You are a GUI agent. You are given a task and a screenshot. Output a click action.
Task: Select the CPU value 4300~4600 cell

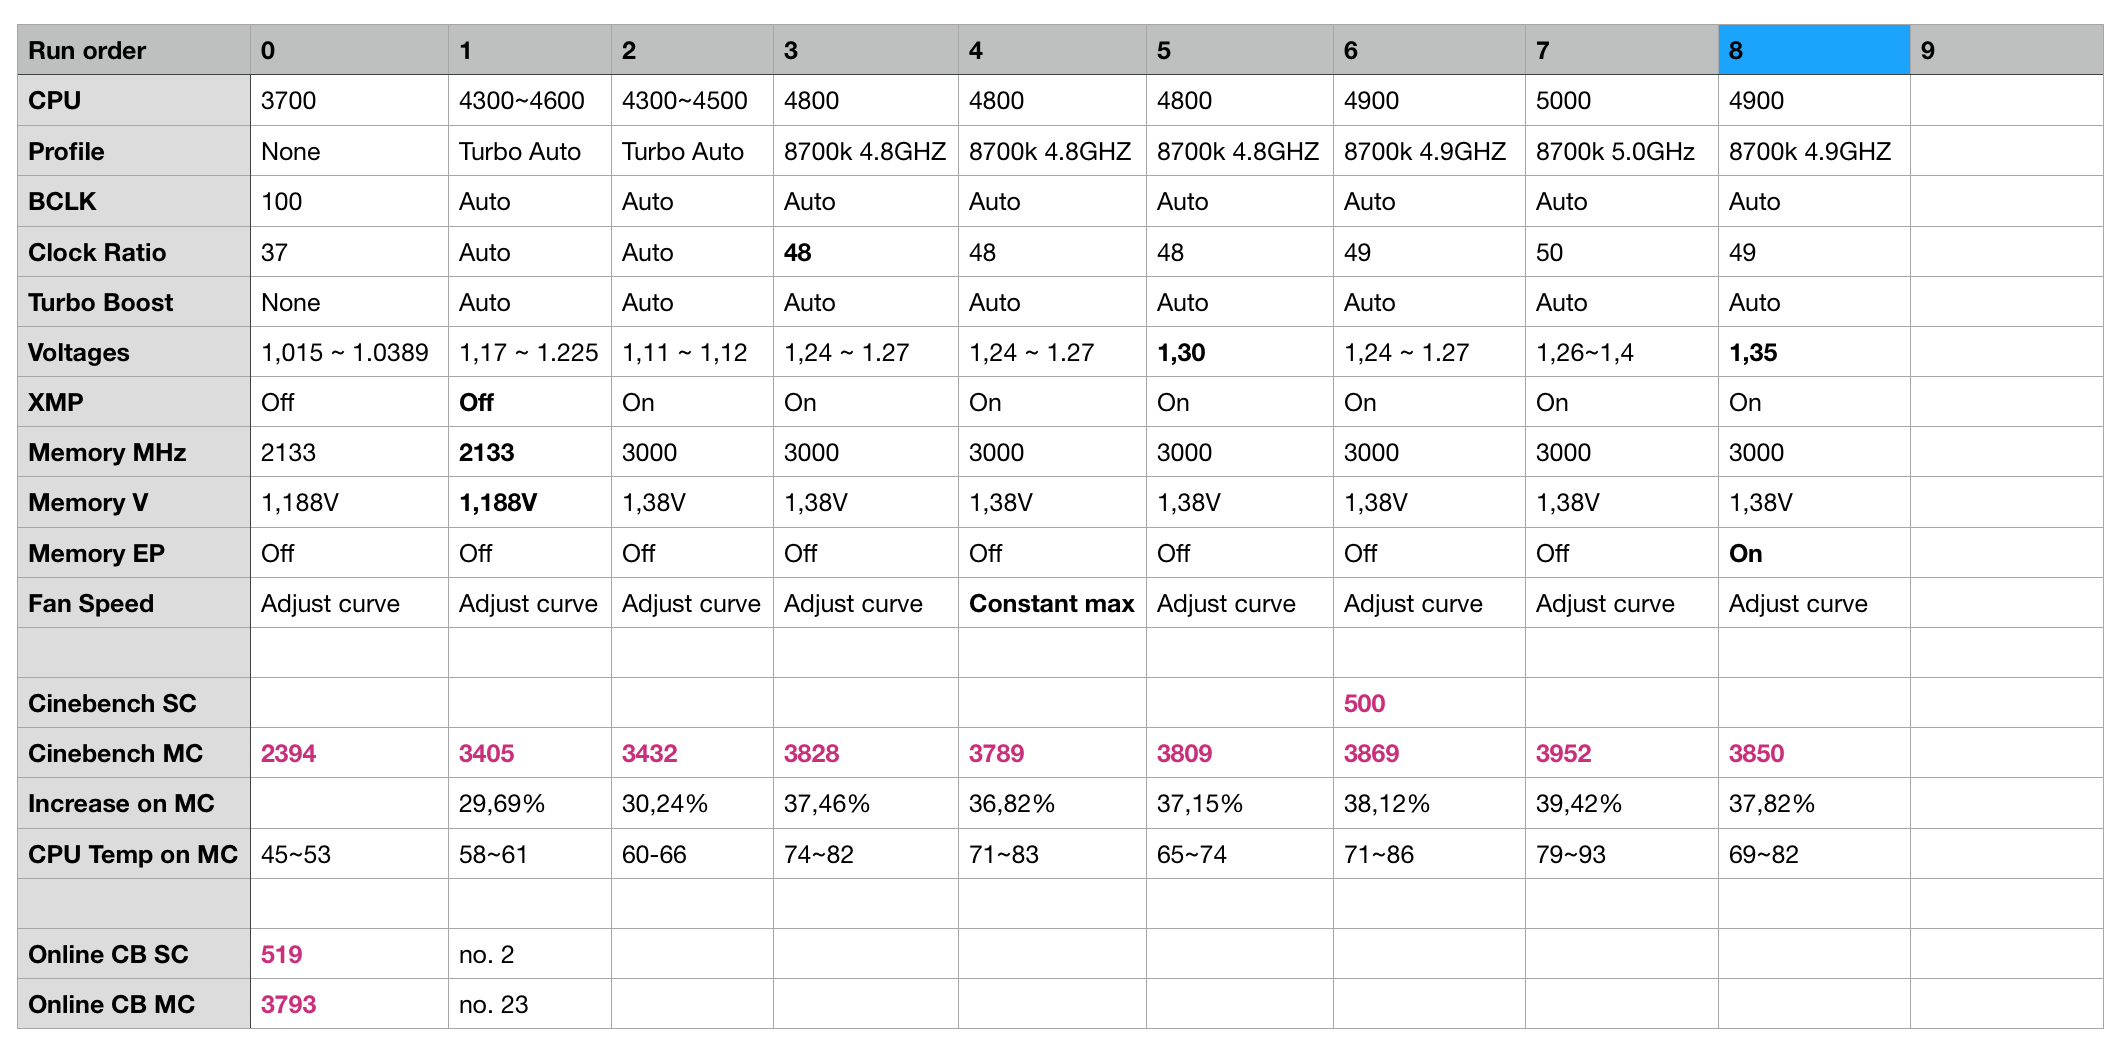click(x=529, y=100)
